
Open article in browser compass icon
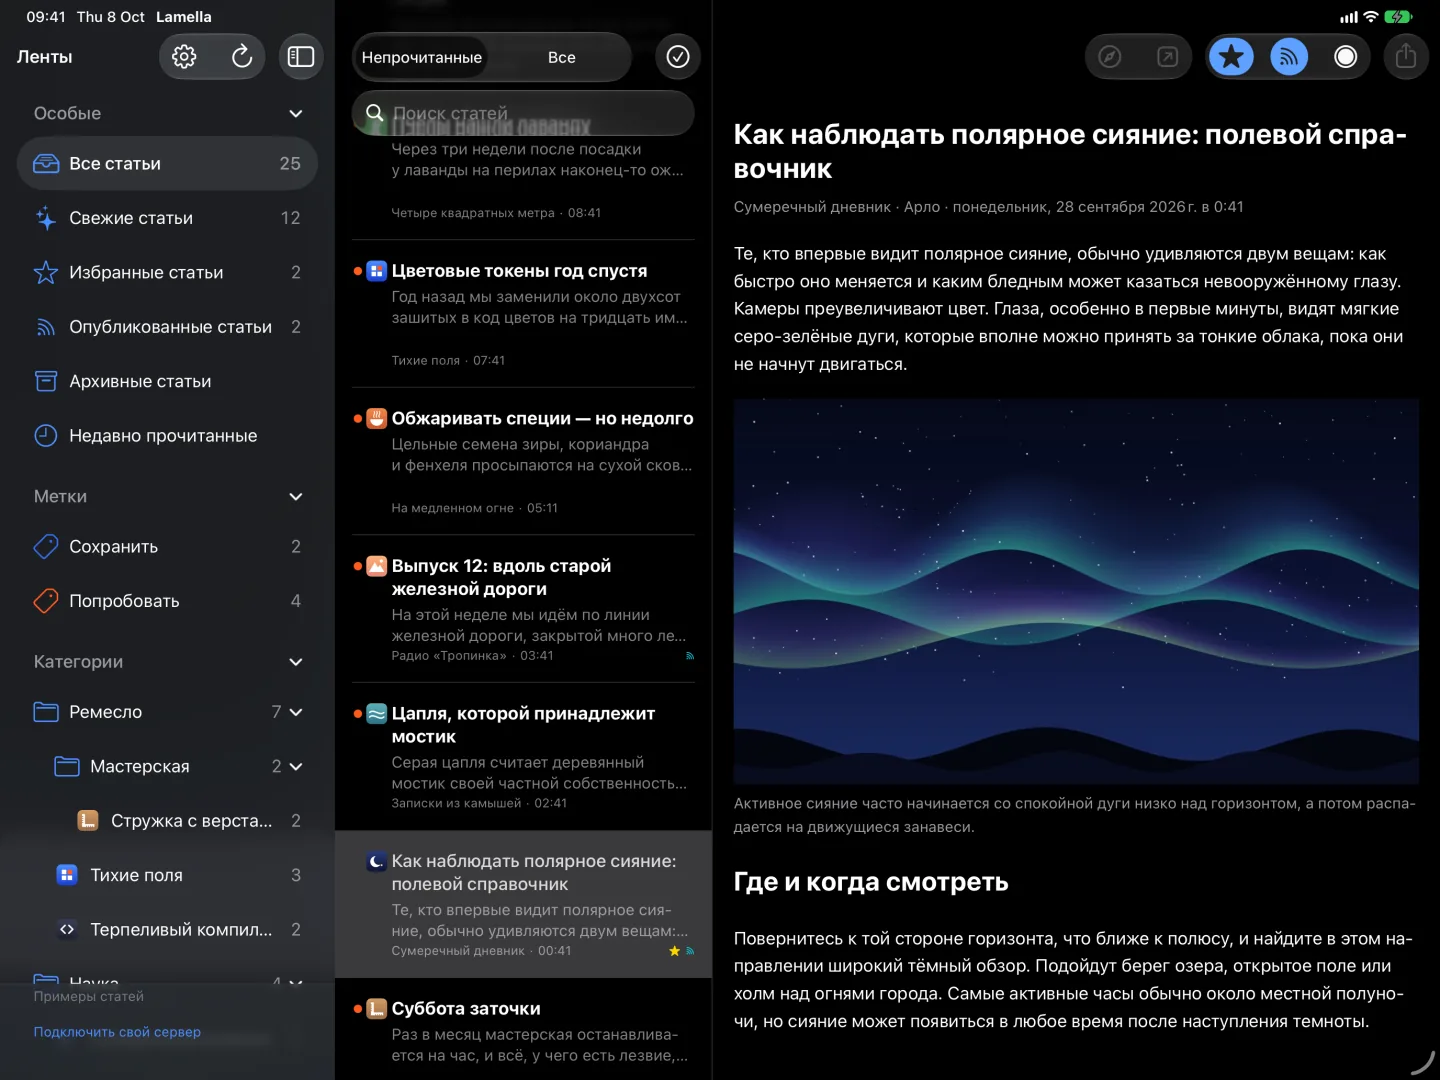pos(1110,57)
